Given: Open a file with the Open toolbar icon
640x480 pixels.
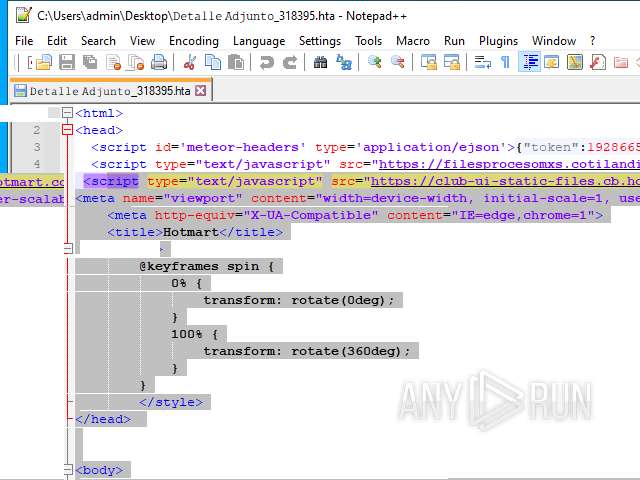Looking at the screenshot, I should tap(44, 62).
